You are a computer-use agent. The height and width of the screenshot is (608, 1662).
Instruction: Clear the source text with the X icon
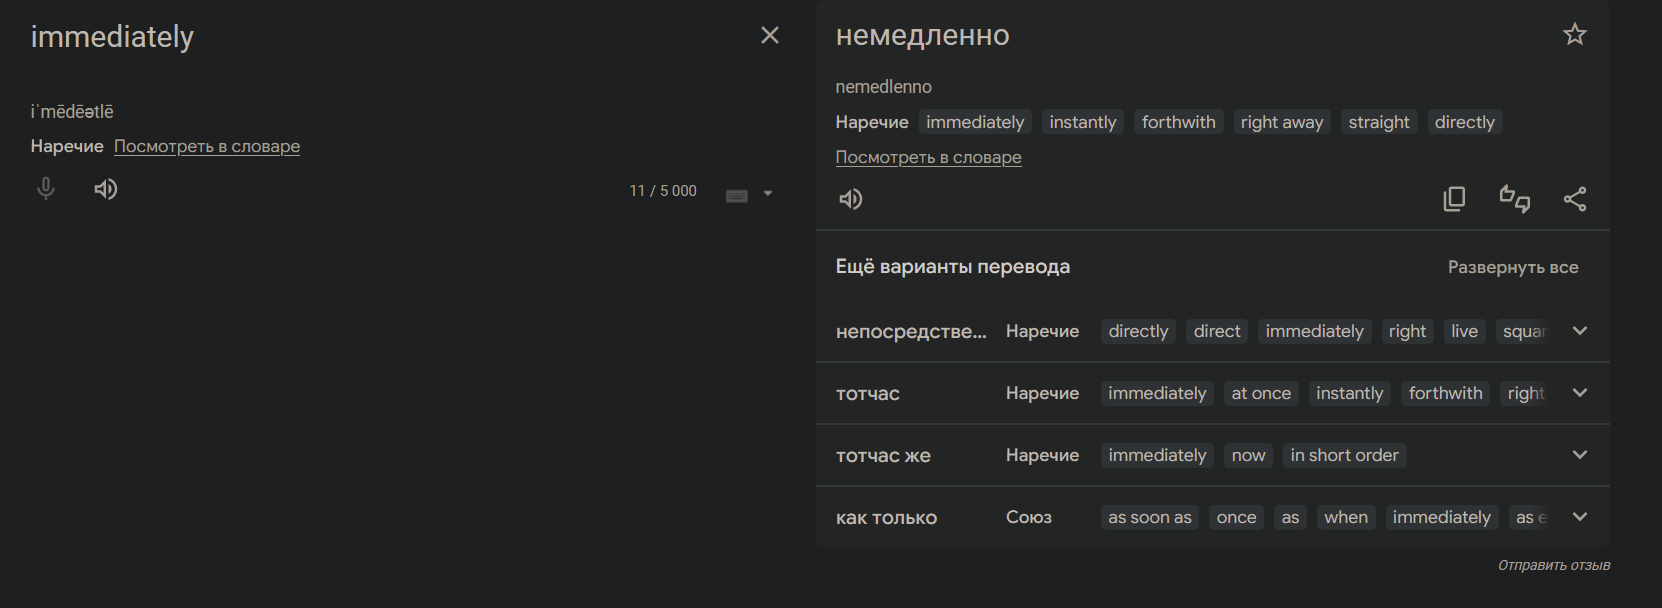coord(770,35)
